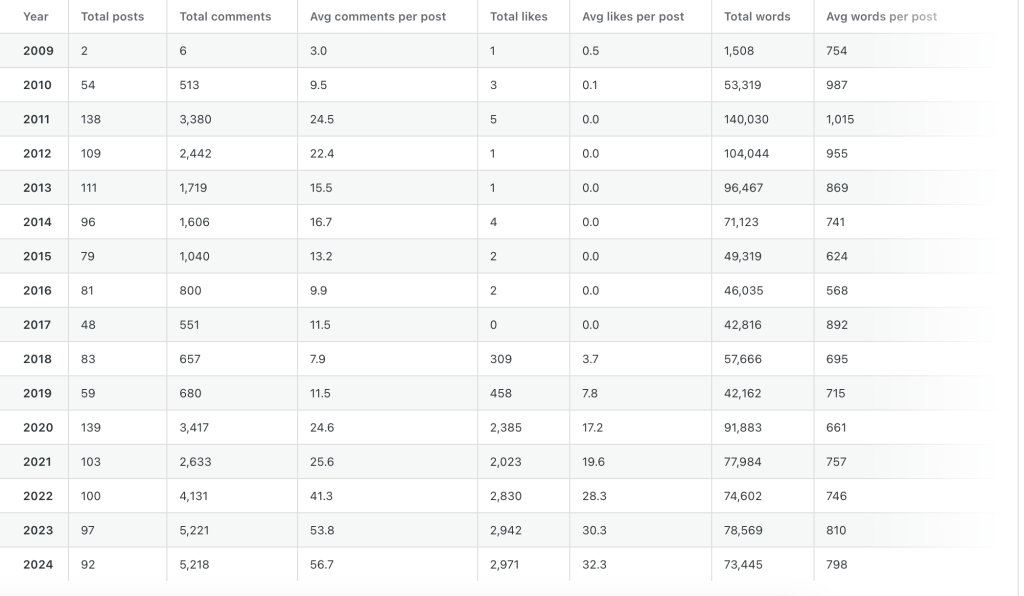Select avg likes per post value 19.6
The width and height of the screenshot is (1024, 596).
[x=593, y=462]
